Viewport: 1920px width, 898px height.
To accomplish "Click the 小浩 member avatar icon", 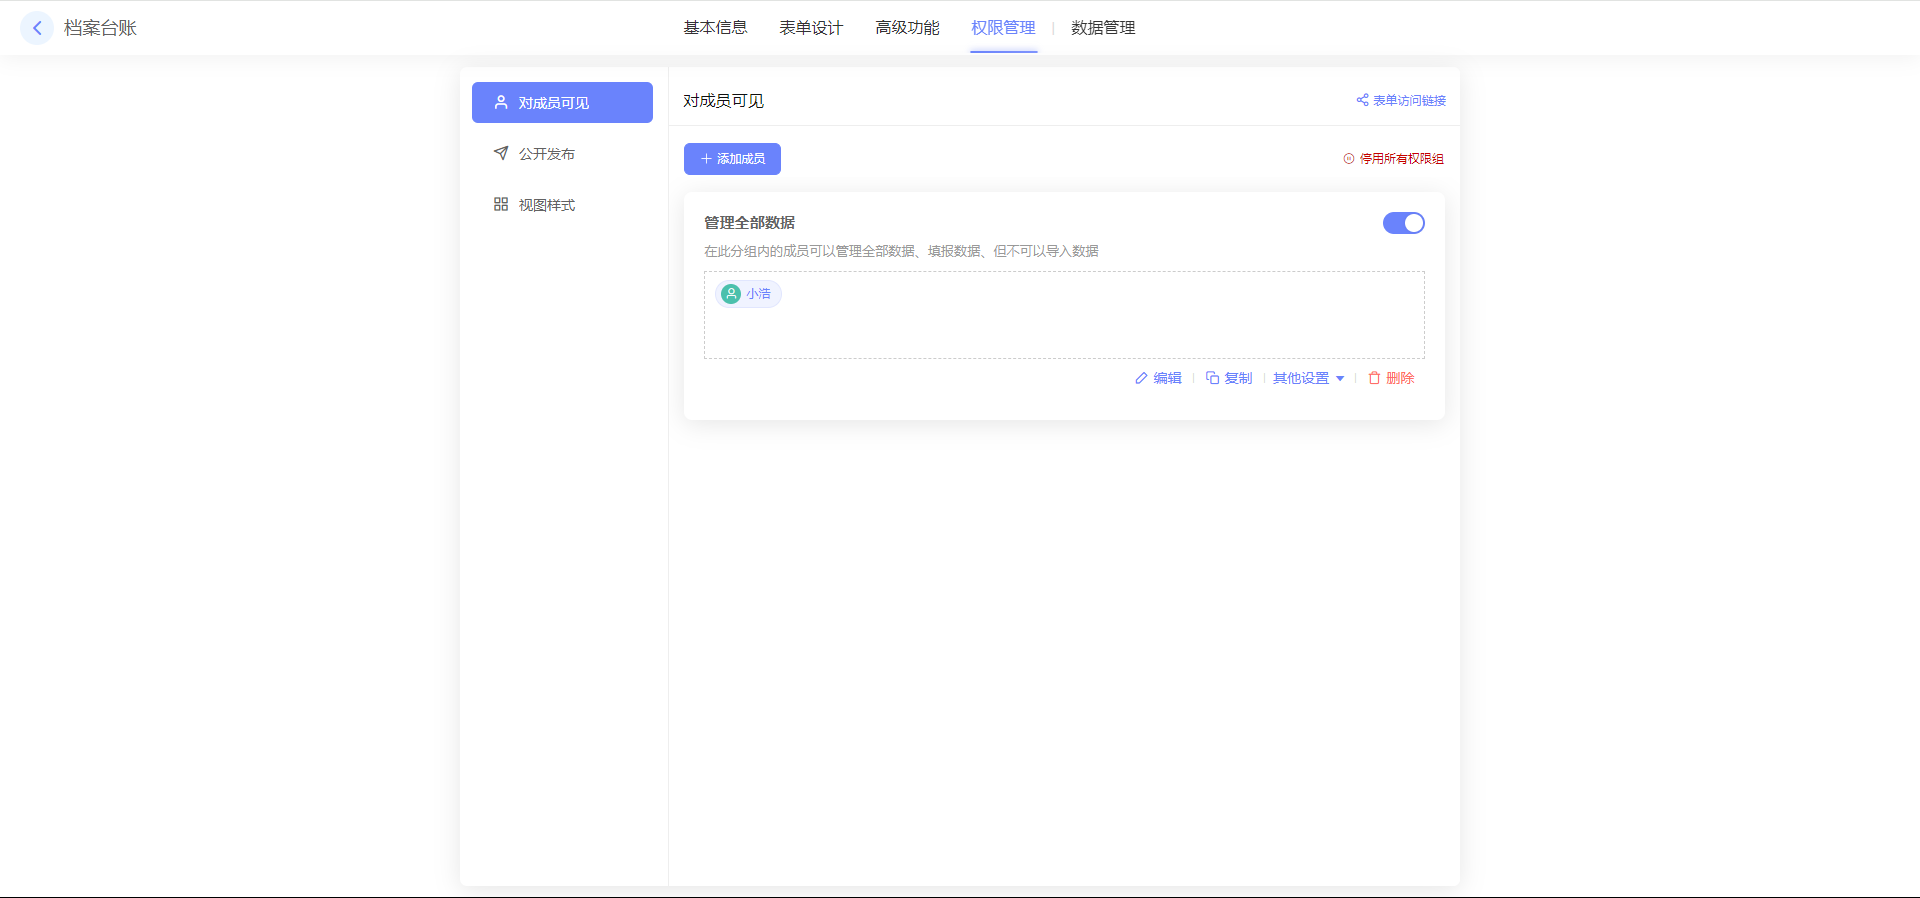I will [x=731, y=294].
